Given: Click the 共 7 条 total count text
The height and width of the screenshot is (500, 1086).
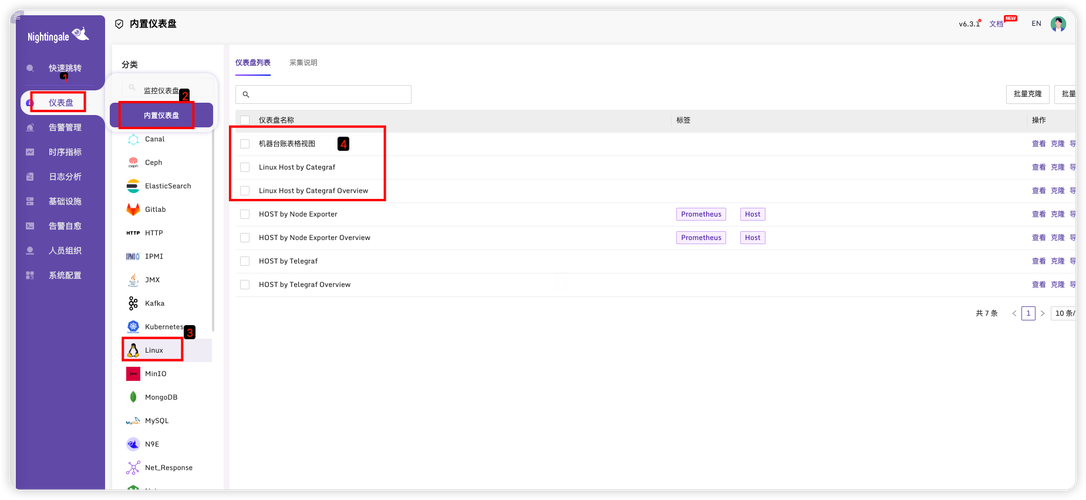Looking at the screenshot, I should [x=986, y=314].
